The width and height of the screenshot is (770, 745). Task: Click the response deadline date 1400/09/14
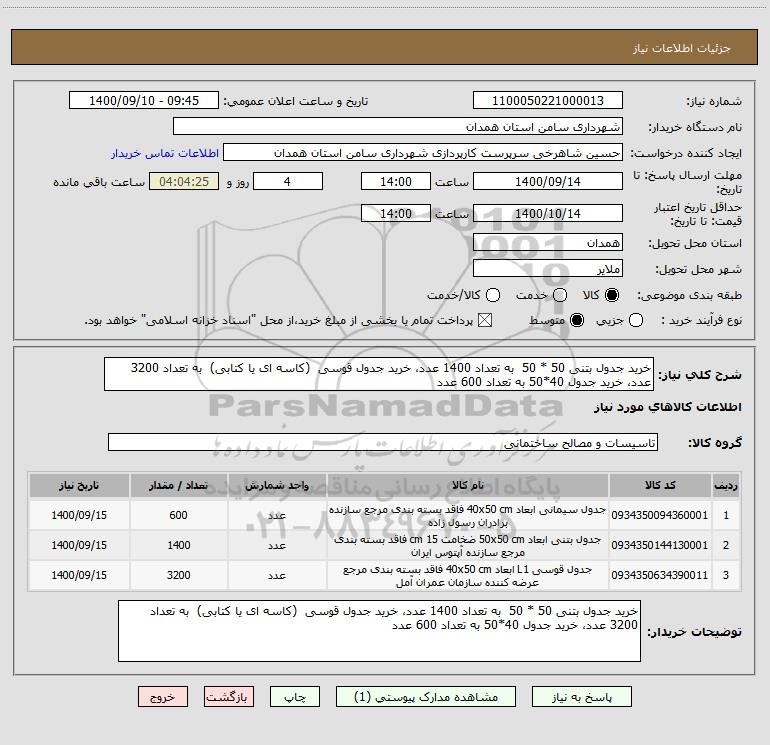coord(548,181)
